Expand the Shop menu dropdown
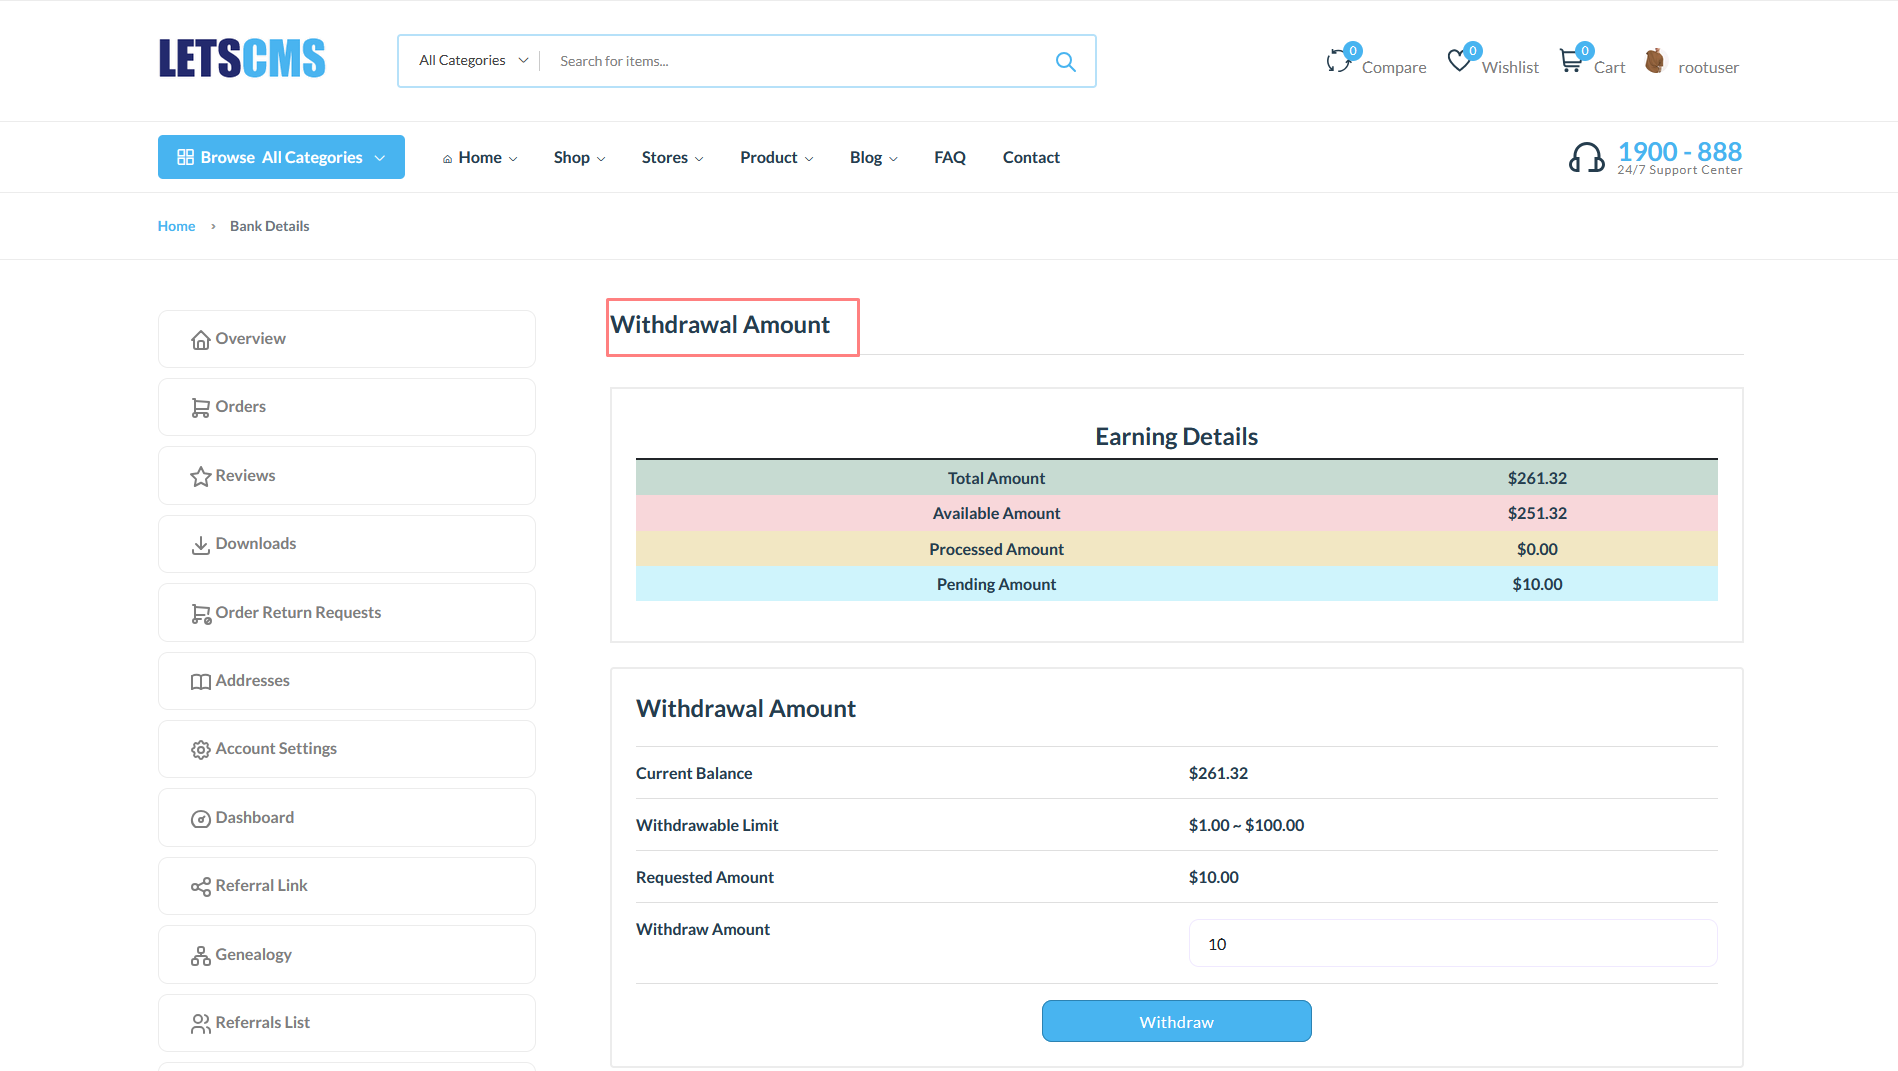This screenshot has width=1898, height=1071. [579, 158]
